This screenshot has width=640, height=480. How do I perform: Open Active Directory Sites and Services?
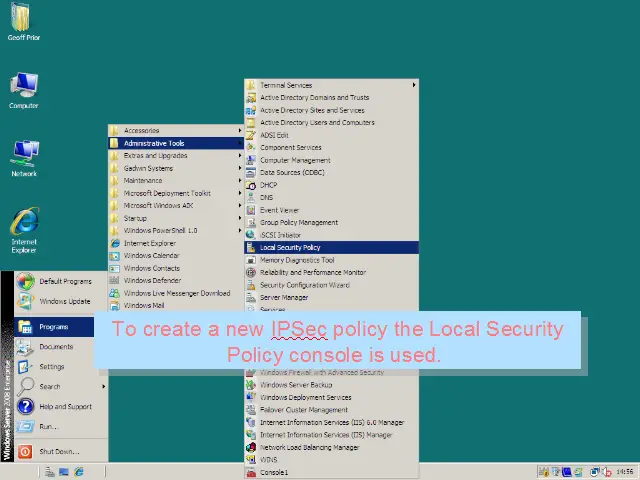(x=331, y=110)
